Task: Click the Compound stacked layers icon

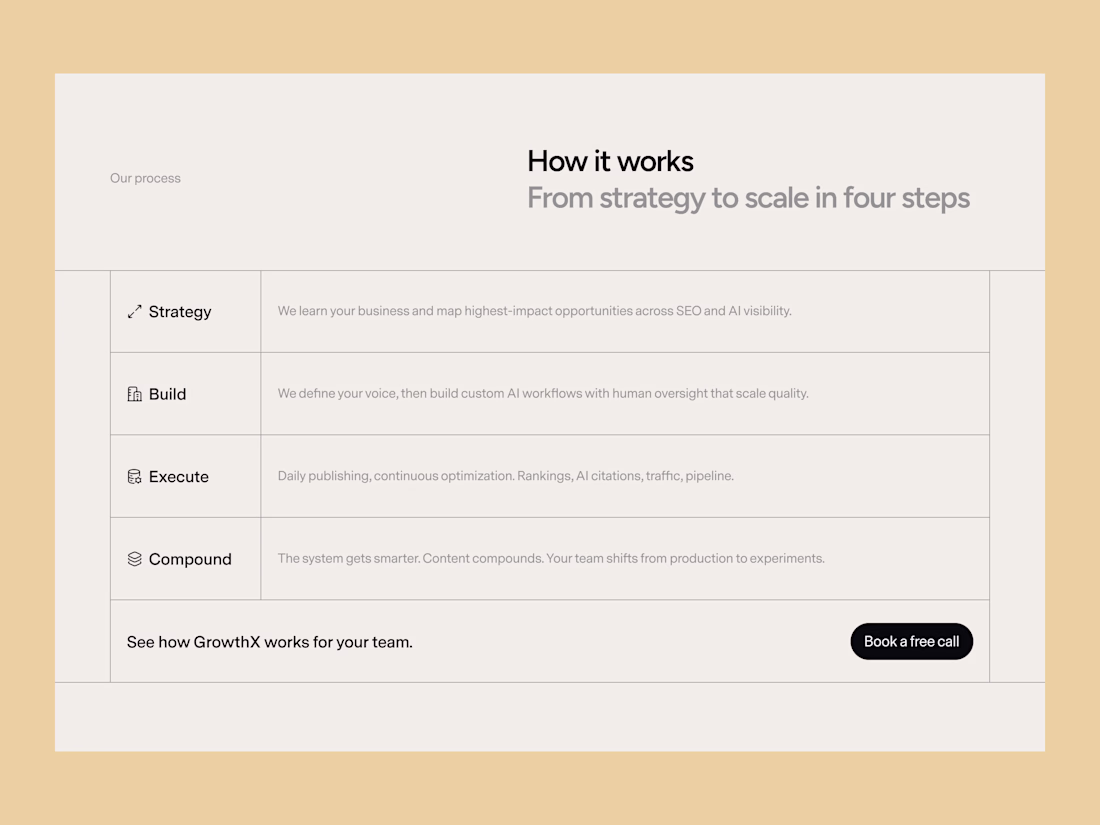Action: coord(135,559)
